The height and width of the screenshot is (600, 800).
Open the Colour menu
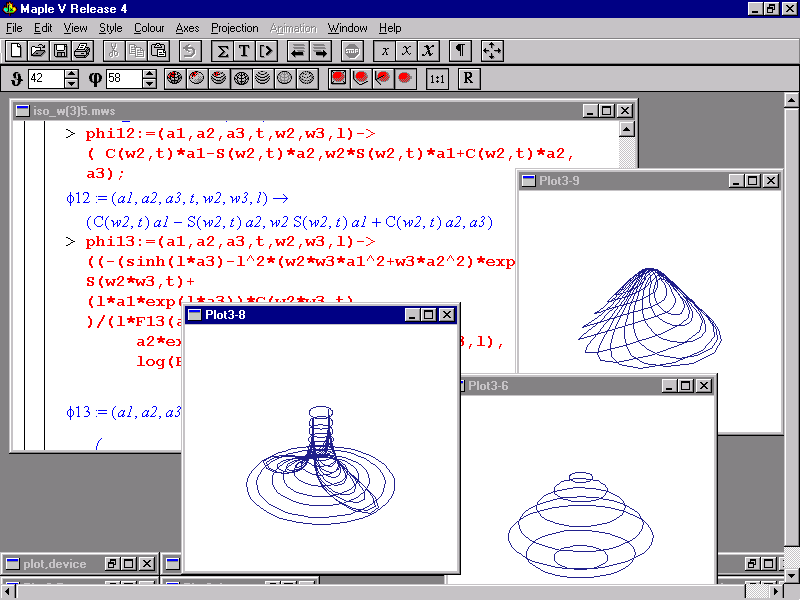pos(149,28)
